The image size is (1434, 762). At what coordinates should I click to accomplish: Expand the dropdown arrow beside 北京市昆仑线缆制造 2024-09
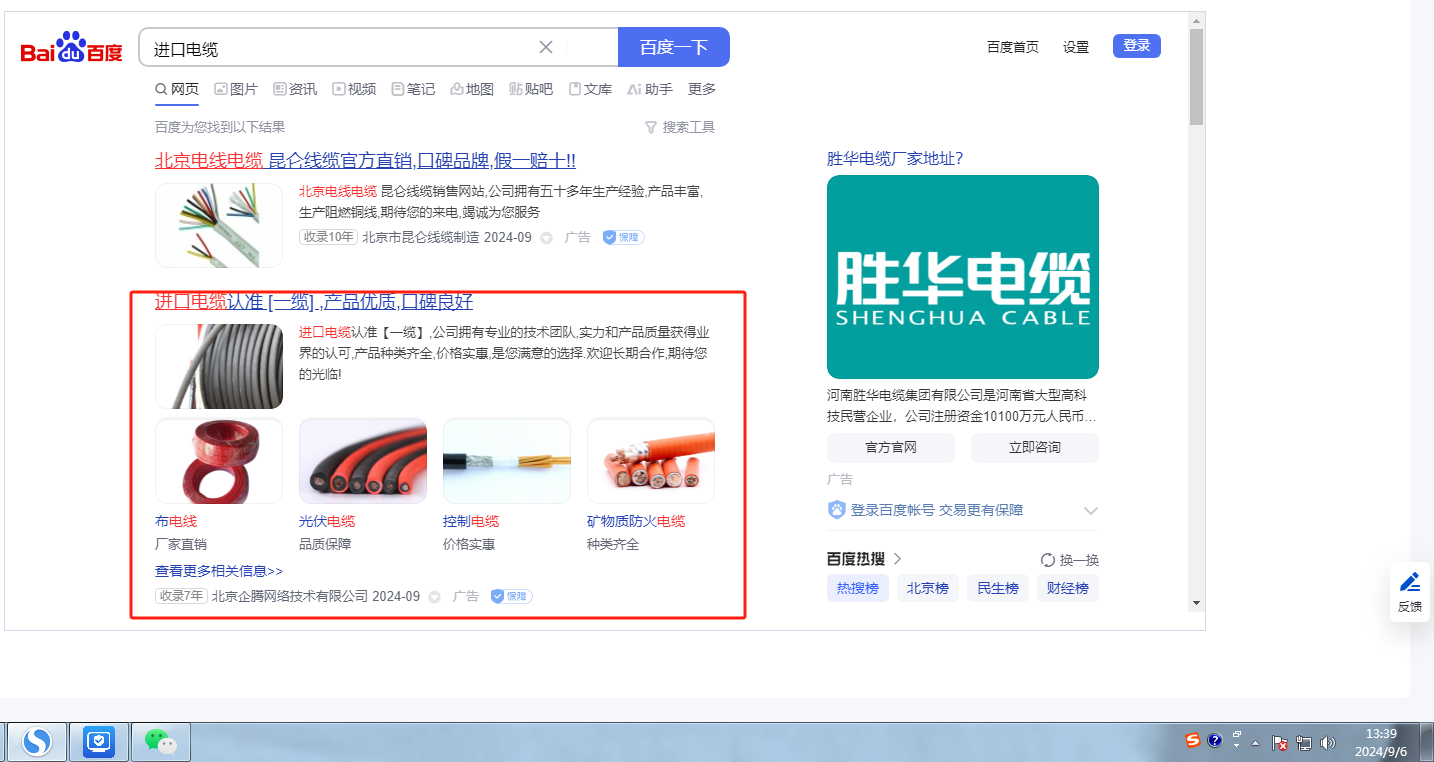[546, 238]
